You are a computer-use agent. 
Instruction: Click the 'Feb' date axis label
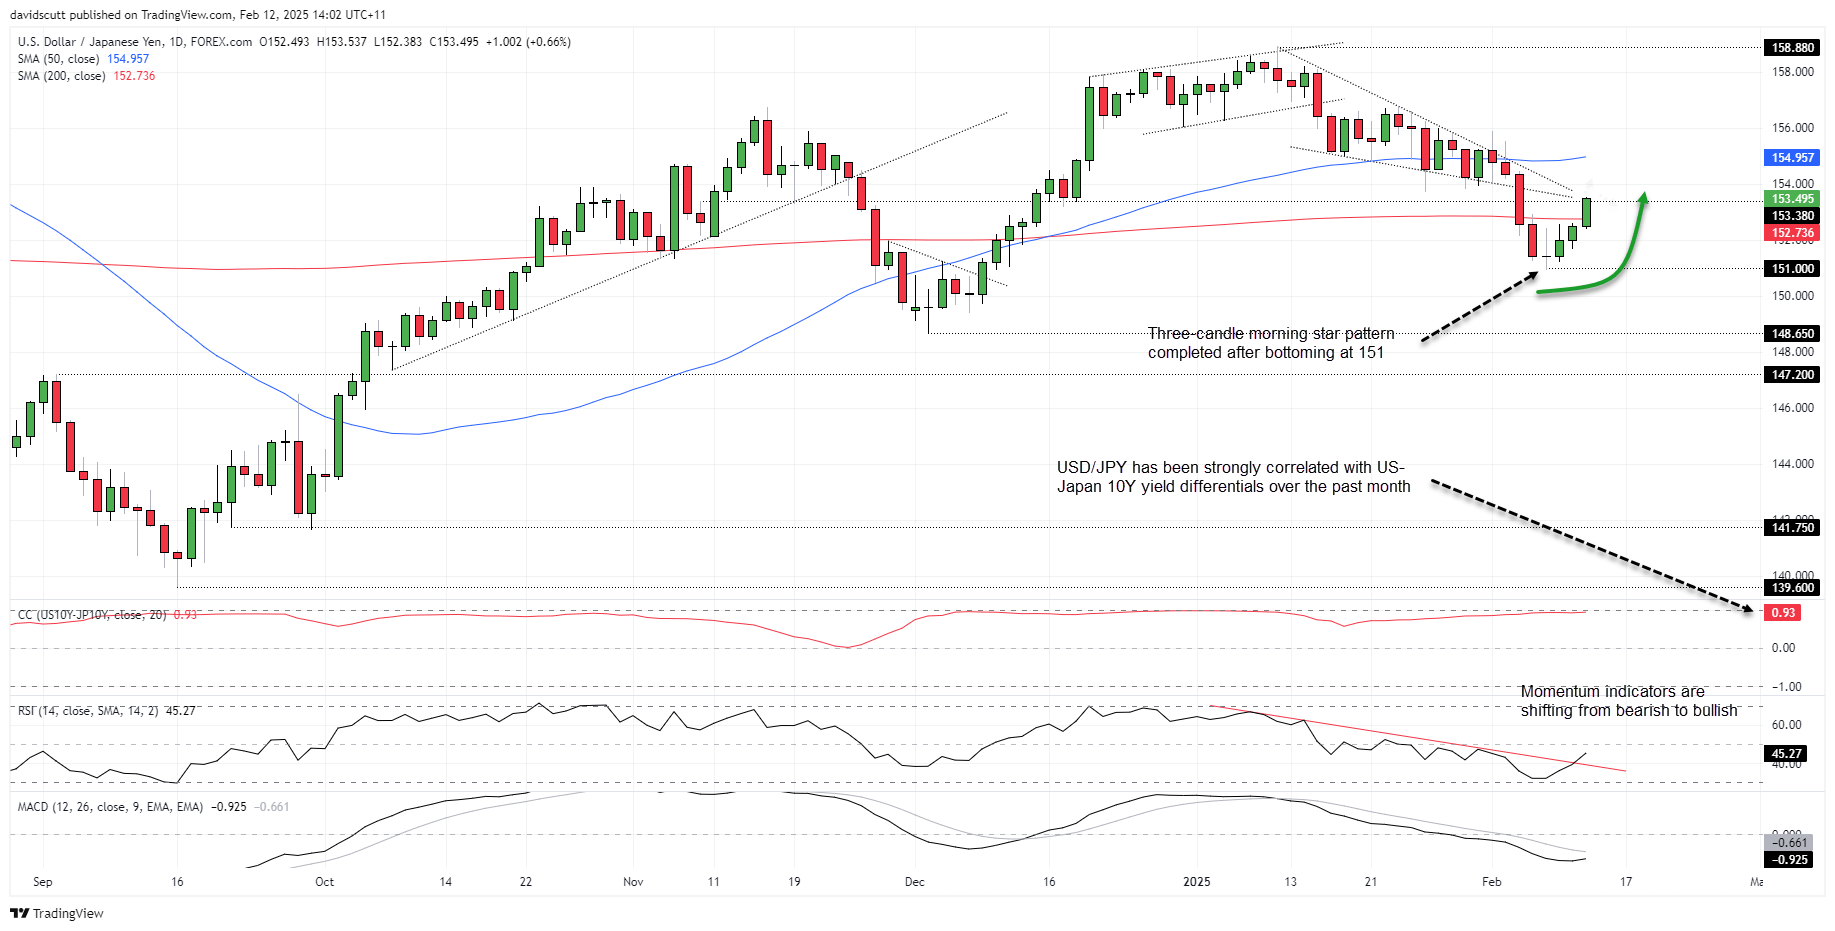click(1491, 882)
